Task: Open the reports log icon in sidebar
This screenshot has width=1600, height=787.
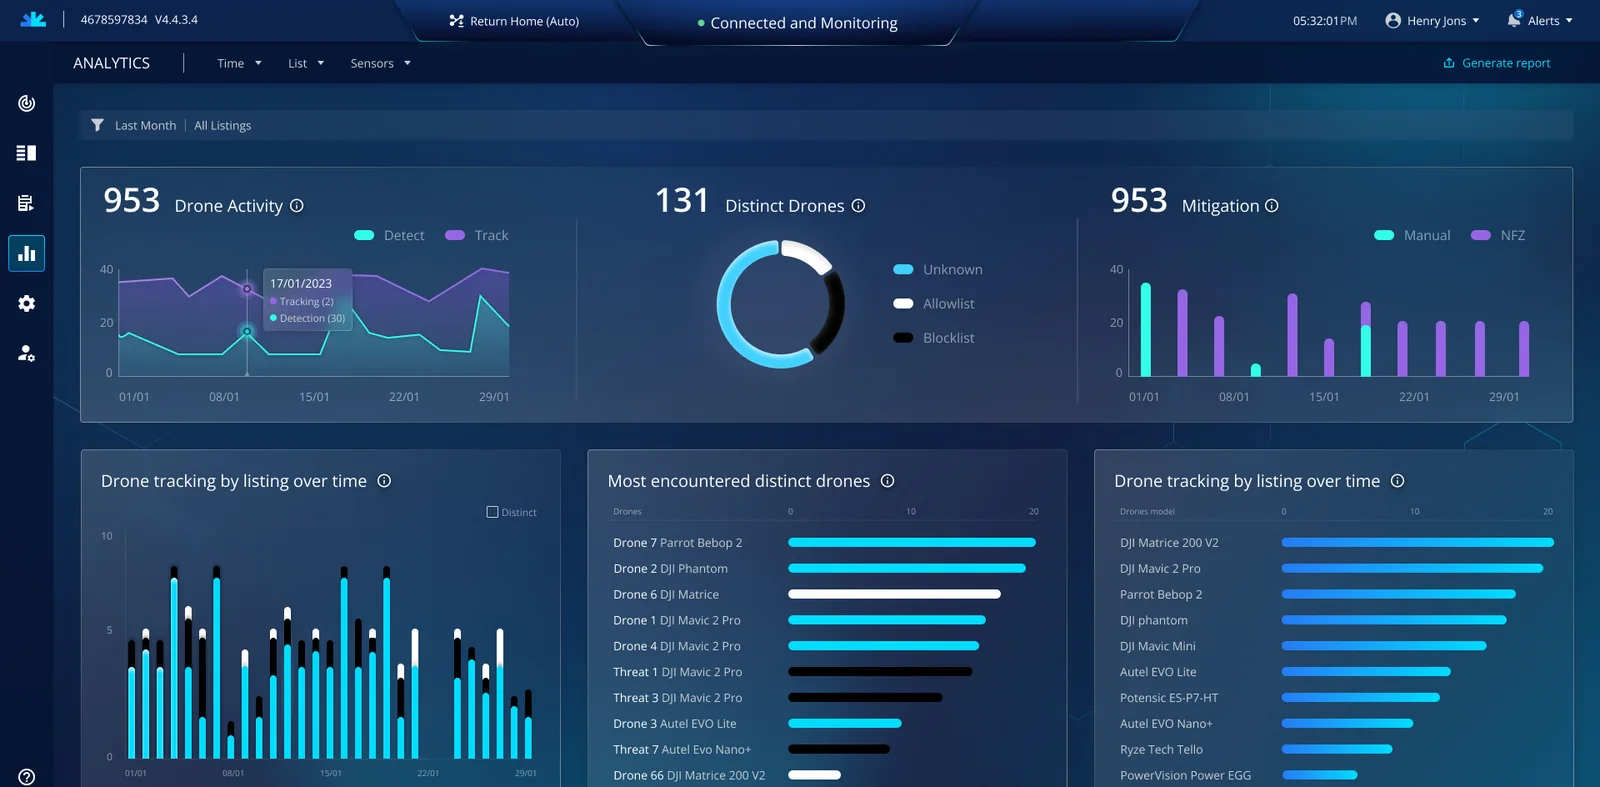Action: (x=27, y=203)
